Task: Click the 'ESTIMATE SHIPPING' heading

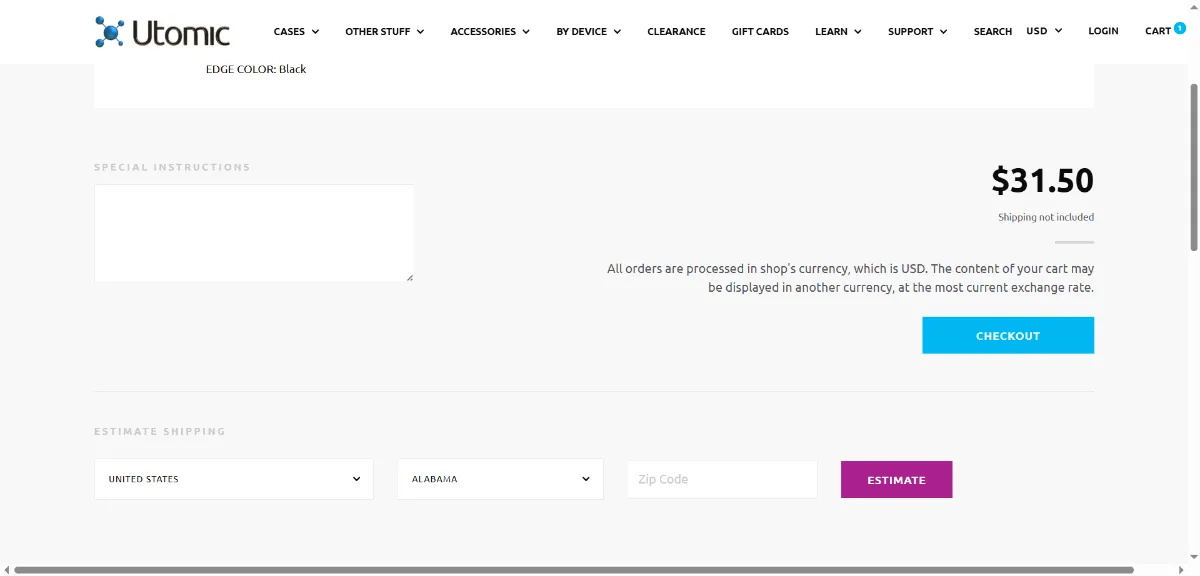Action: (160, 432)
